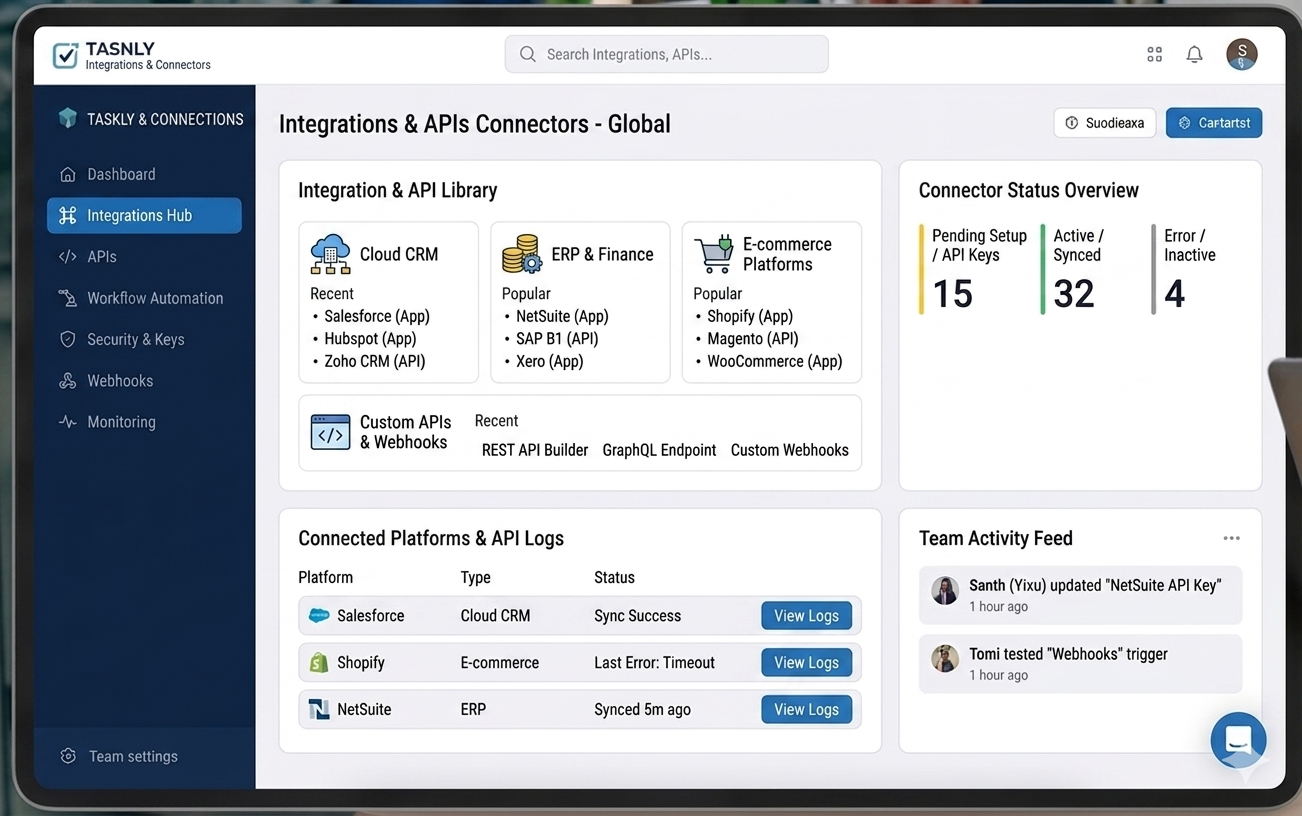Image resolution: width=1302 pixels, height=816 pixels.
Task: Select Xero (App) integration
Action: click(549, 362)
